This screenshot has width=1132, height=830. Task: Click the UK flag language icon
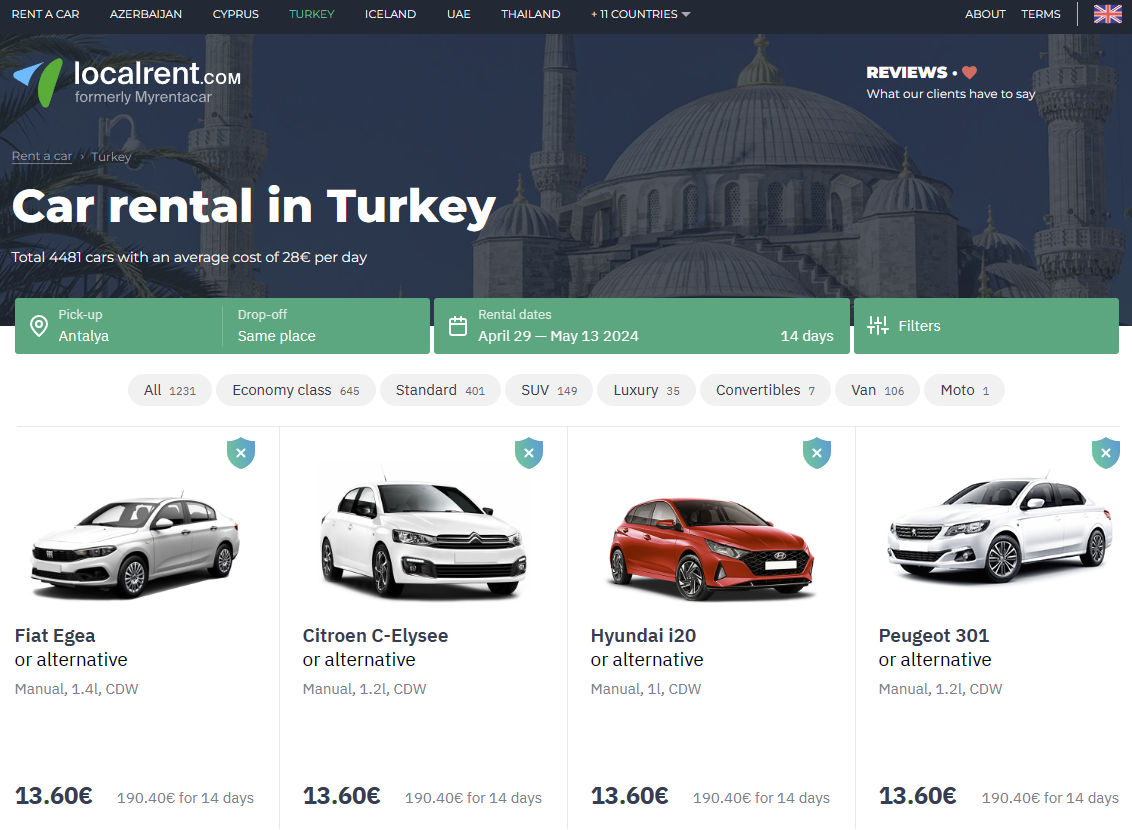pos(1107,14)
